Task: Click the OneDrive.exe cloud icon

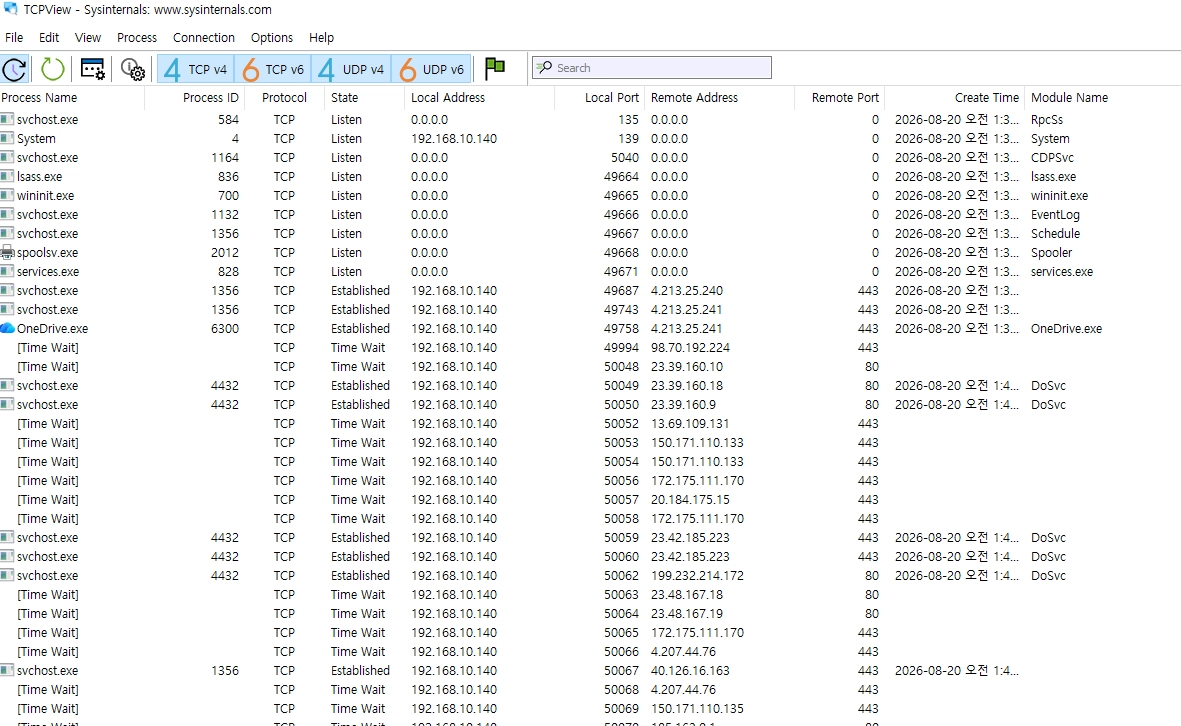Action: [x=8, y=328]
